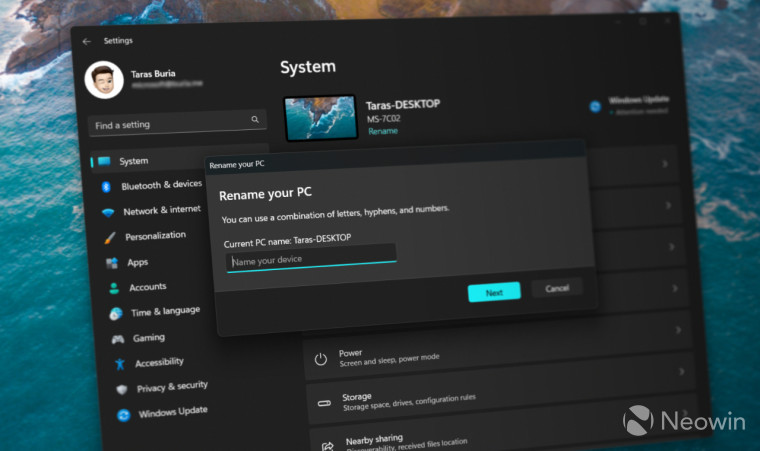Click the Next button
Screen dimensions: 760x451
[494, 292]
